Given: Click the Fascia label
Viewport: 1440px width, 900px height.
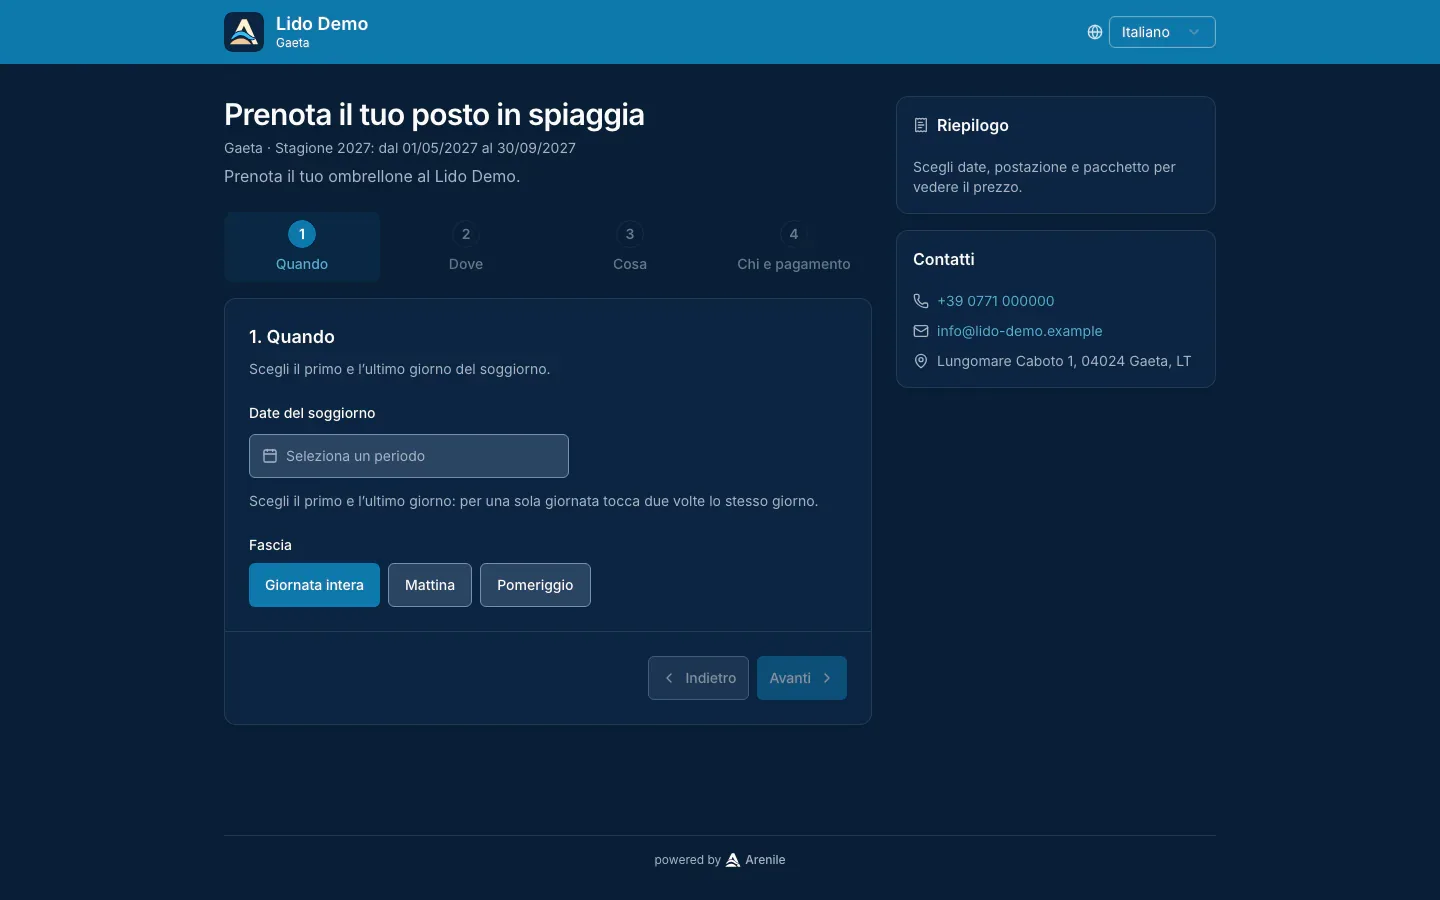Looking at the screenshot, I should point(270,545).
